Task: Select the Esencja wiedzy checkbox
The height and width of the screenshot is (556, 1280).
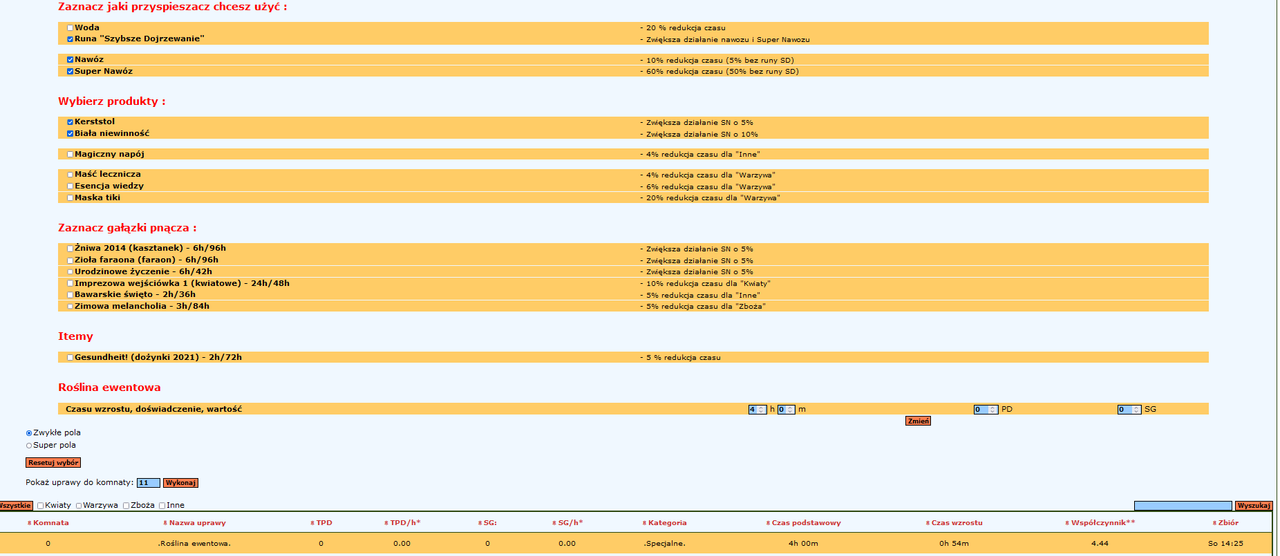Action: pos(70,186)
